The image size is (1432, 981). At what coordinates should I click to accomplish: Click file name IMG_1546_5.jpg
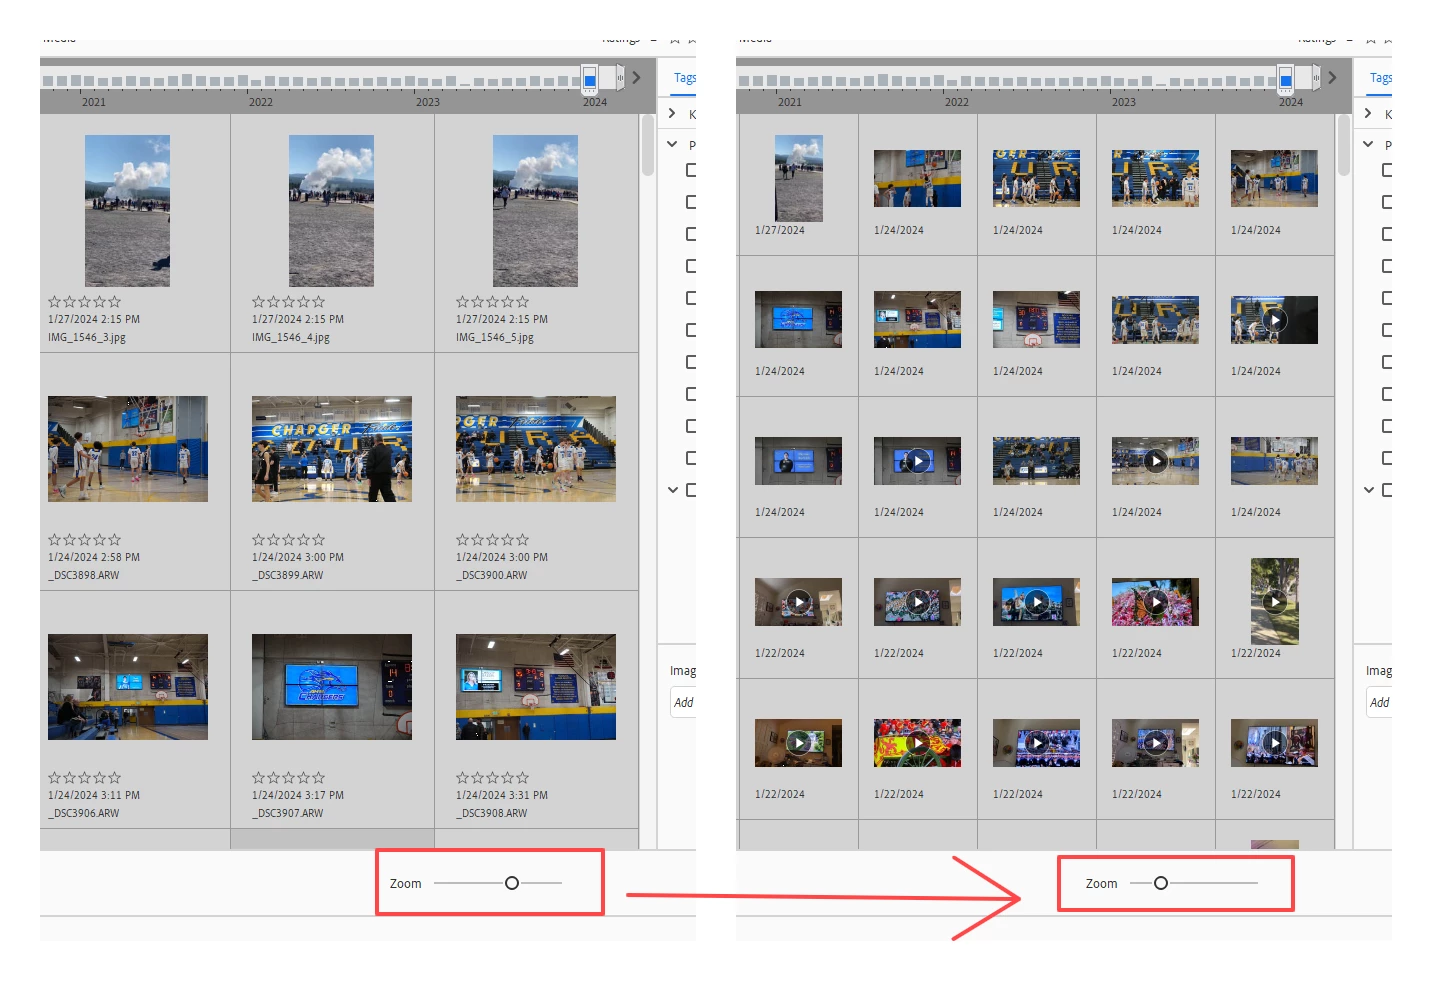click(x=495, y=338)
